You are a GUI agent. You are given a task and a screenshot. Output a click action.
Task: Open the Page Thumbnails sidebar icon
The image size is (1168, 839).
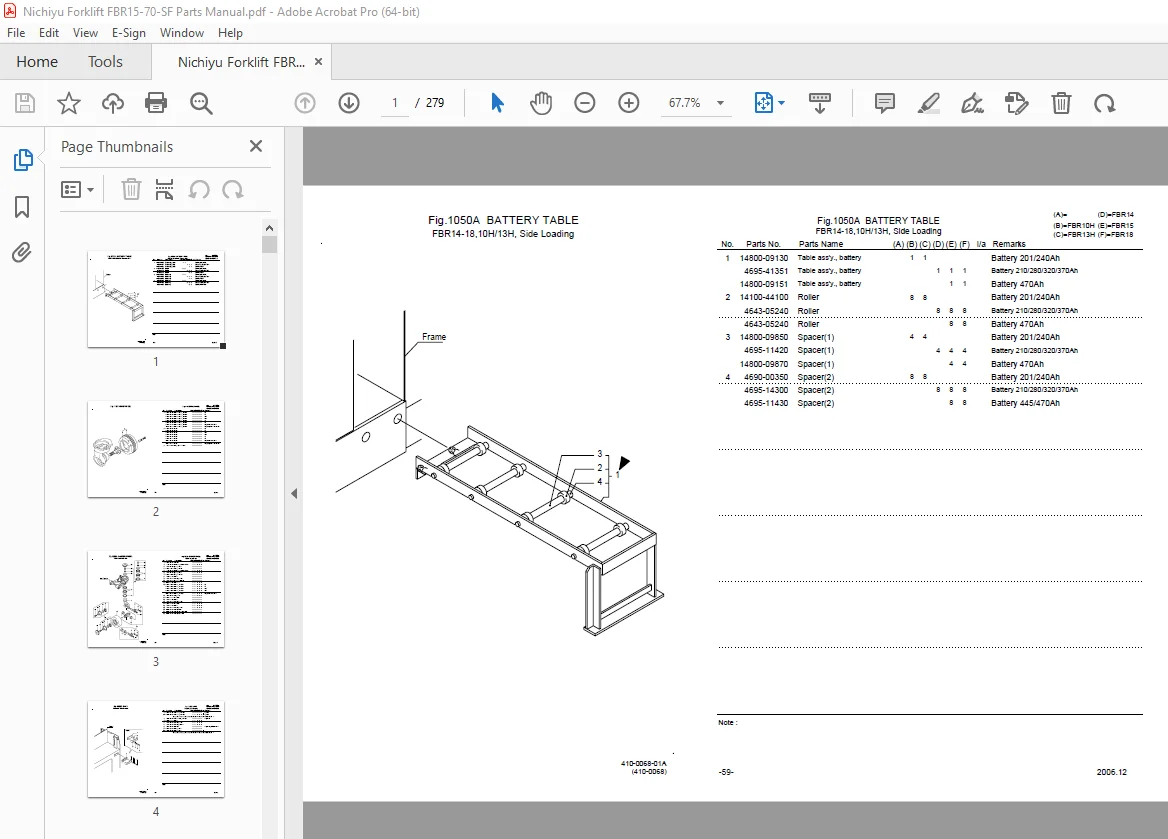click(23, 159)
